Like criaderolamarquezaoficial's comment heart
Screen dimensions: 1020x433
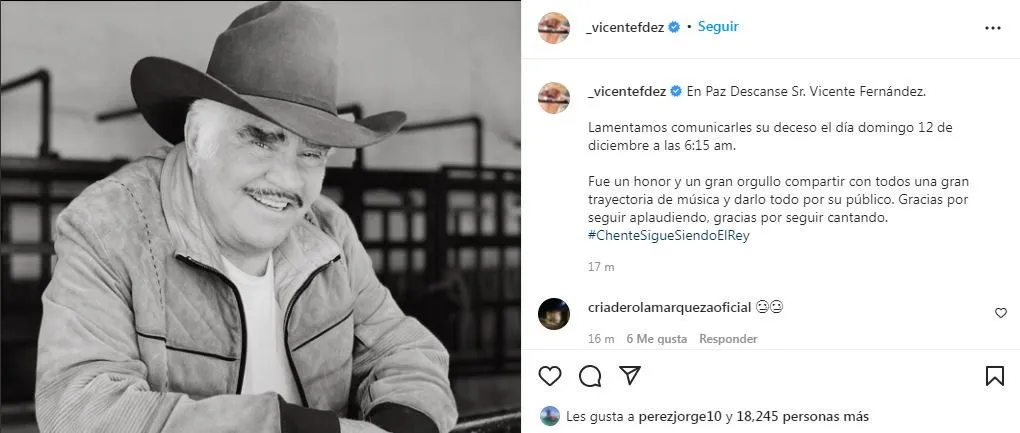(x=1000, y=313)
